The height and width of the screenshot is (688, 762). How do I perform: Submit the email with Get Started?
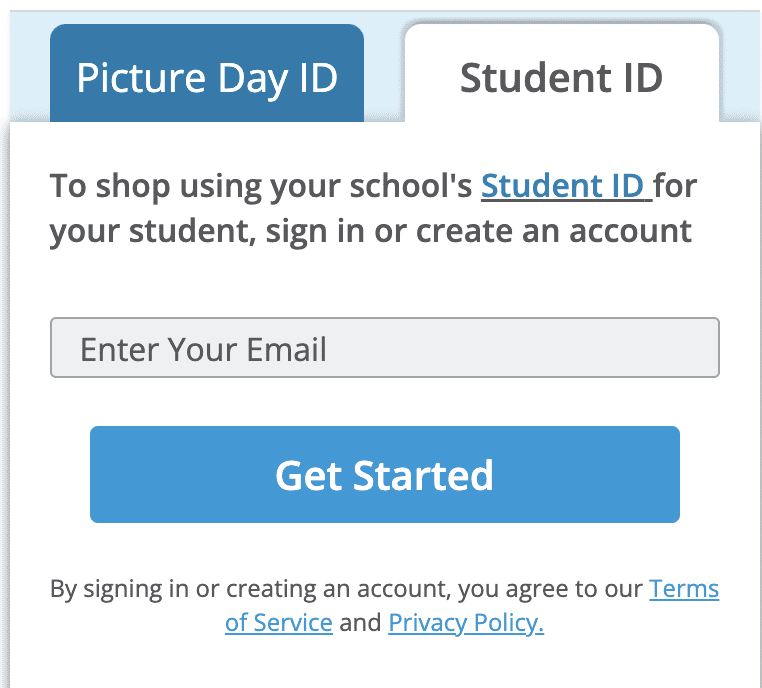coord(385,475)
